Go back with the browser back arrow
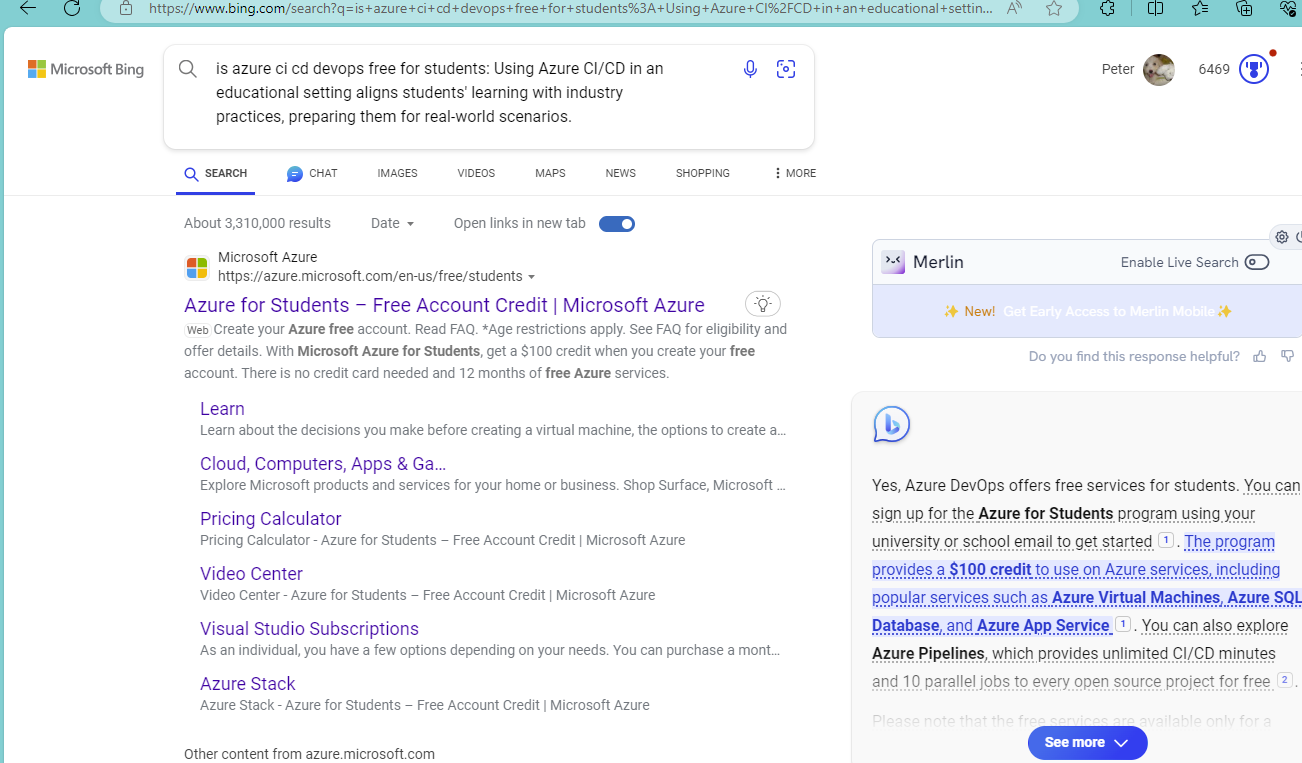The image size is (1302, 763). [x=28, y=8]
